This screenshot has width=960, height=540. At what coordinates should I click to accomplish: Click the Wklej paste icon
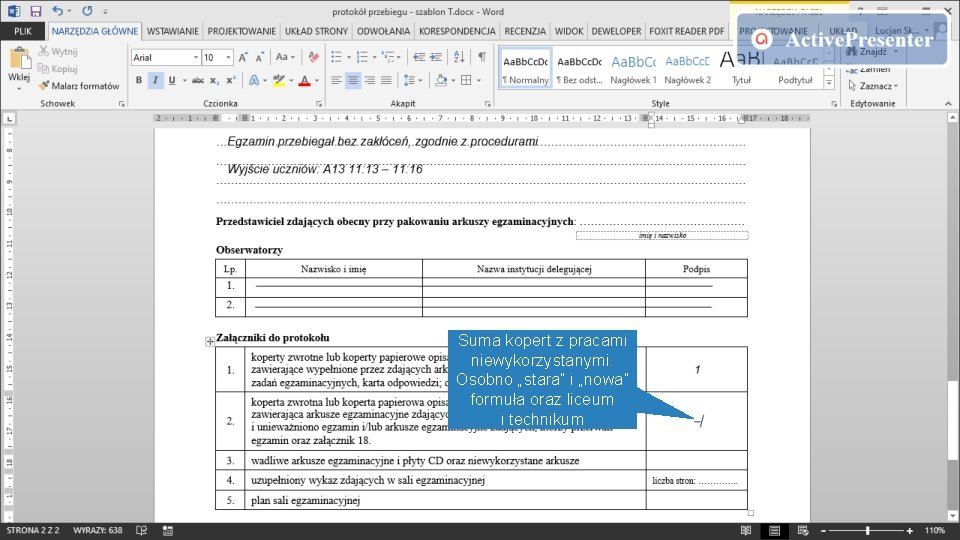click(19, 60)
